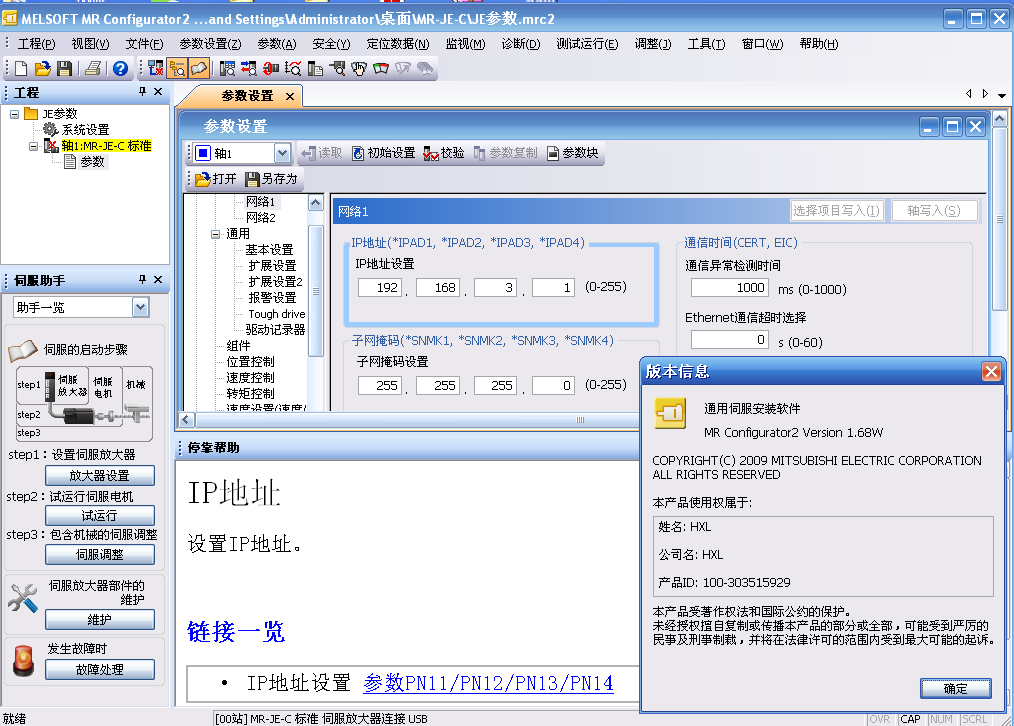Click the first IP address field showing 192

pyautogui.click(x=379, y=288)
